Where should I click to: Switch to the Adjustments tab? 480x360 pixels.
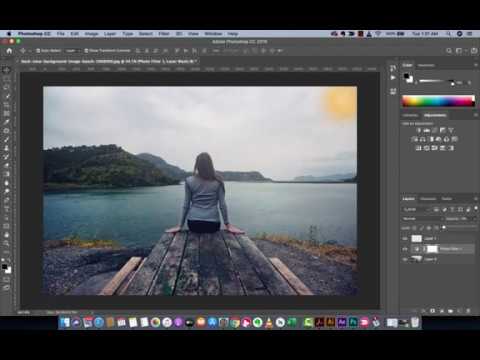click(435, 115)
